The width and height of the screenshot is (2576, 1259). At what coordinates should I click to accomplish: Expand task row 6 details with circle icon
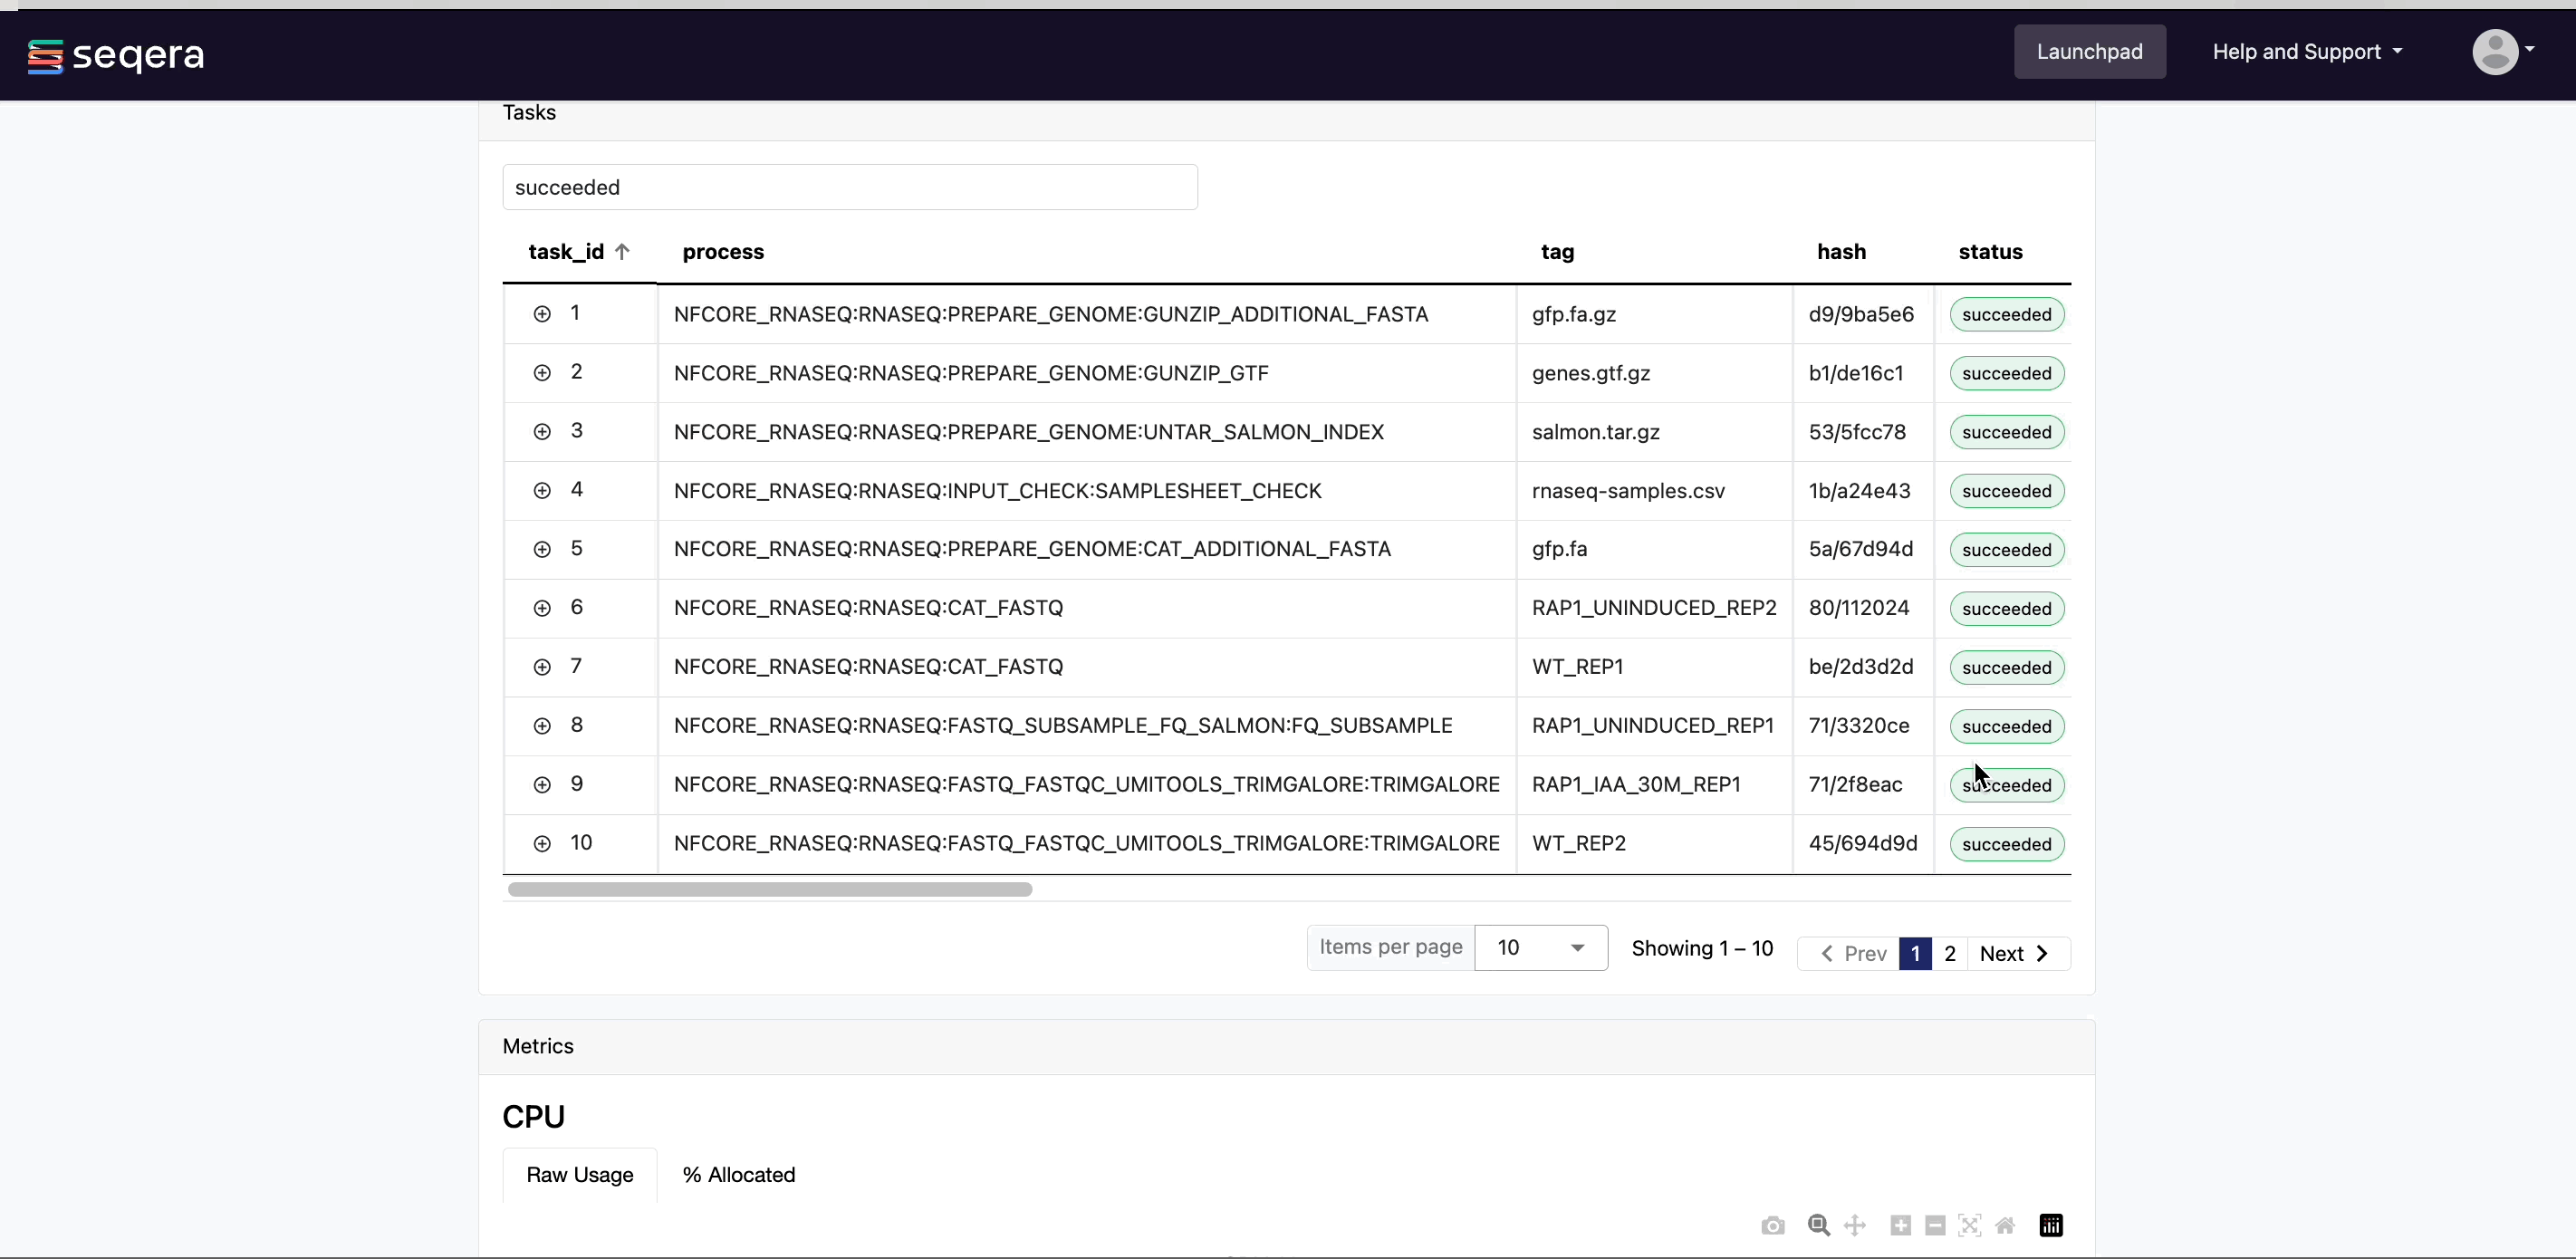[543, 608]
